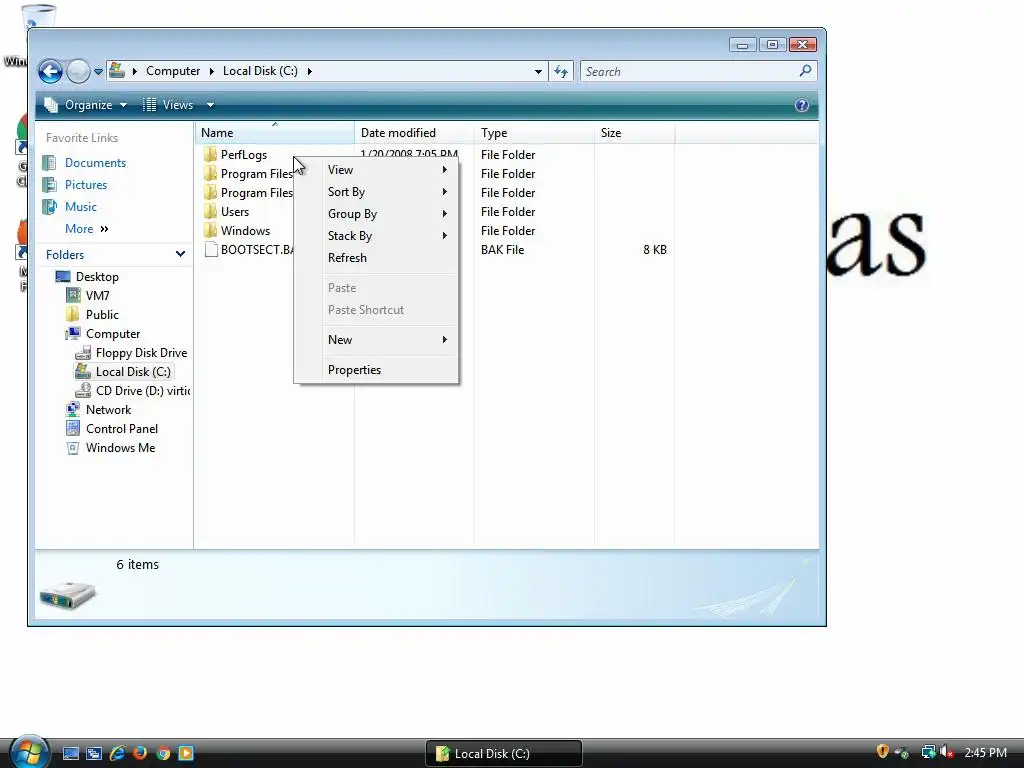Collapse the Folders pane chevron

[x=180, y=254]
